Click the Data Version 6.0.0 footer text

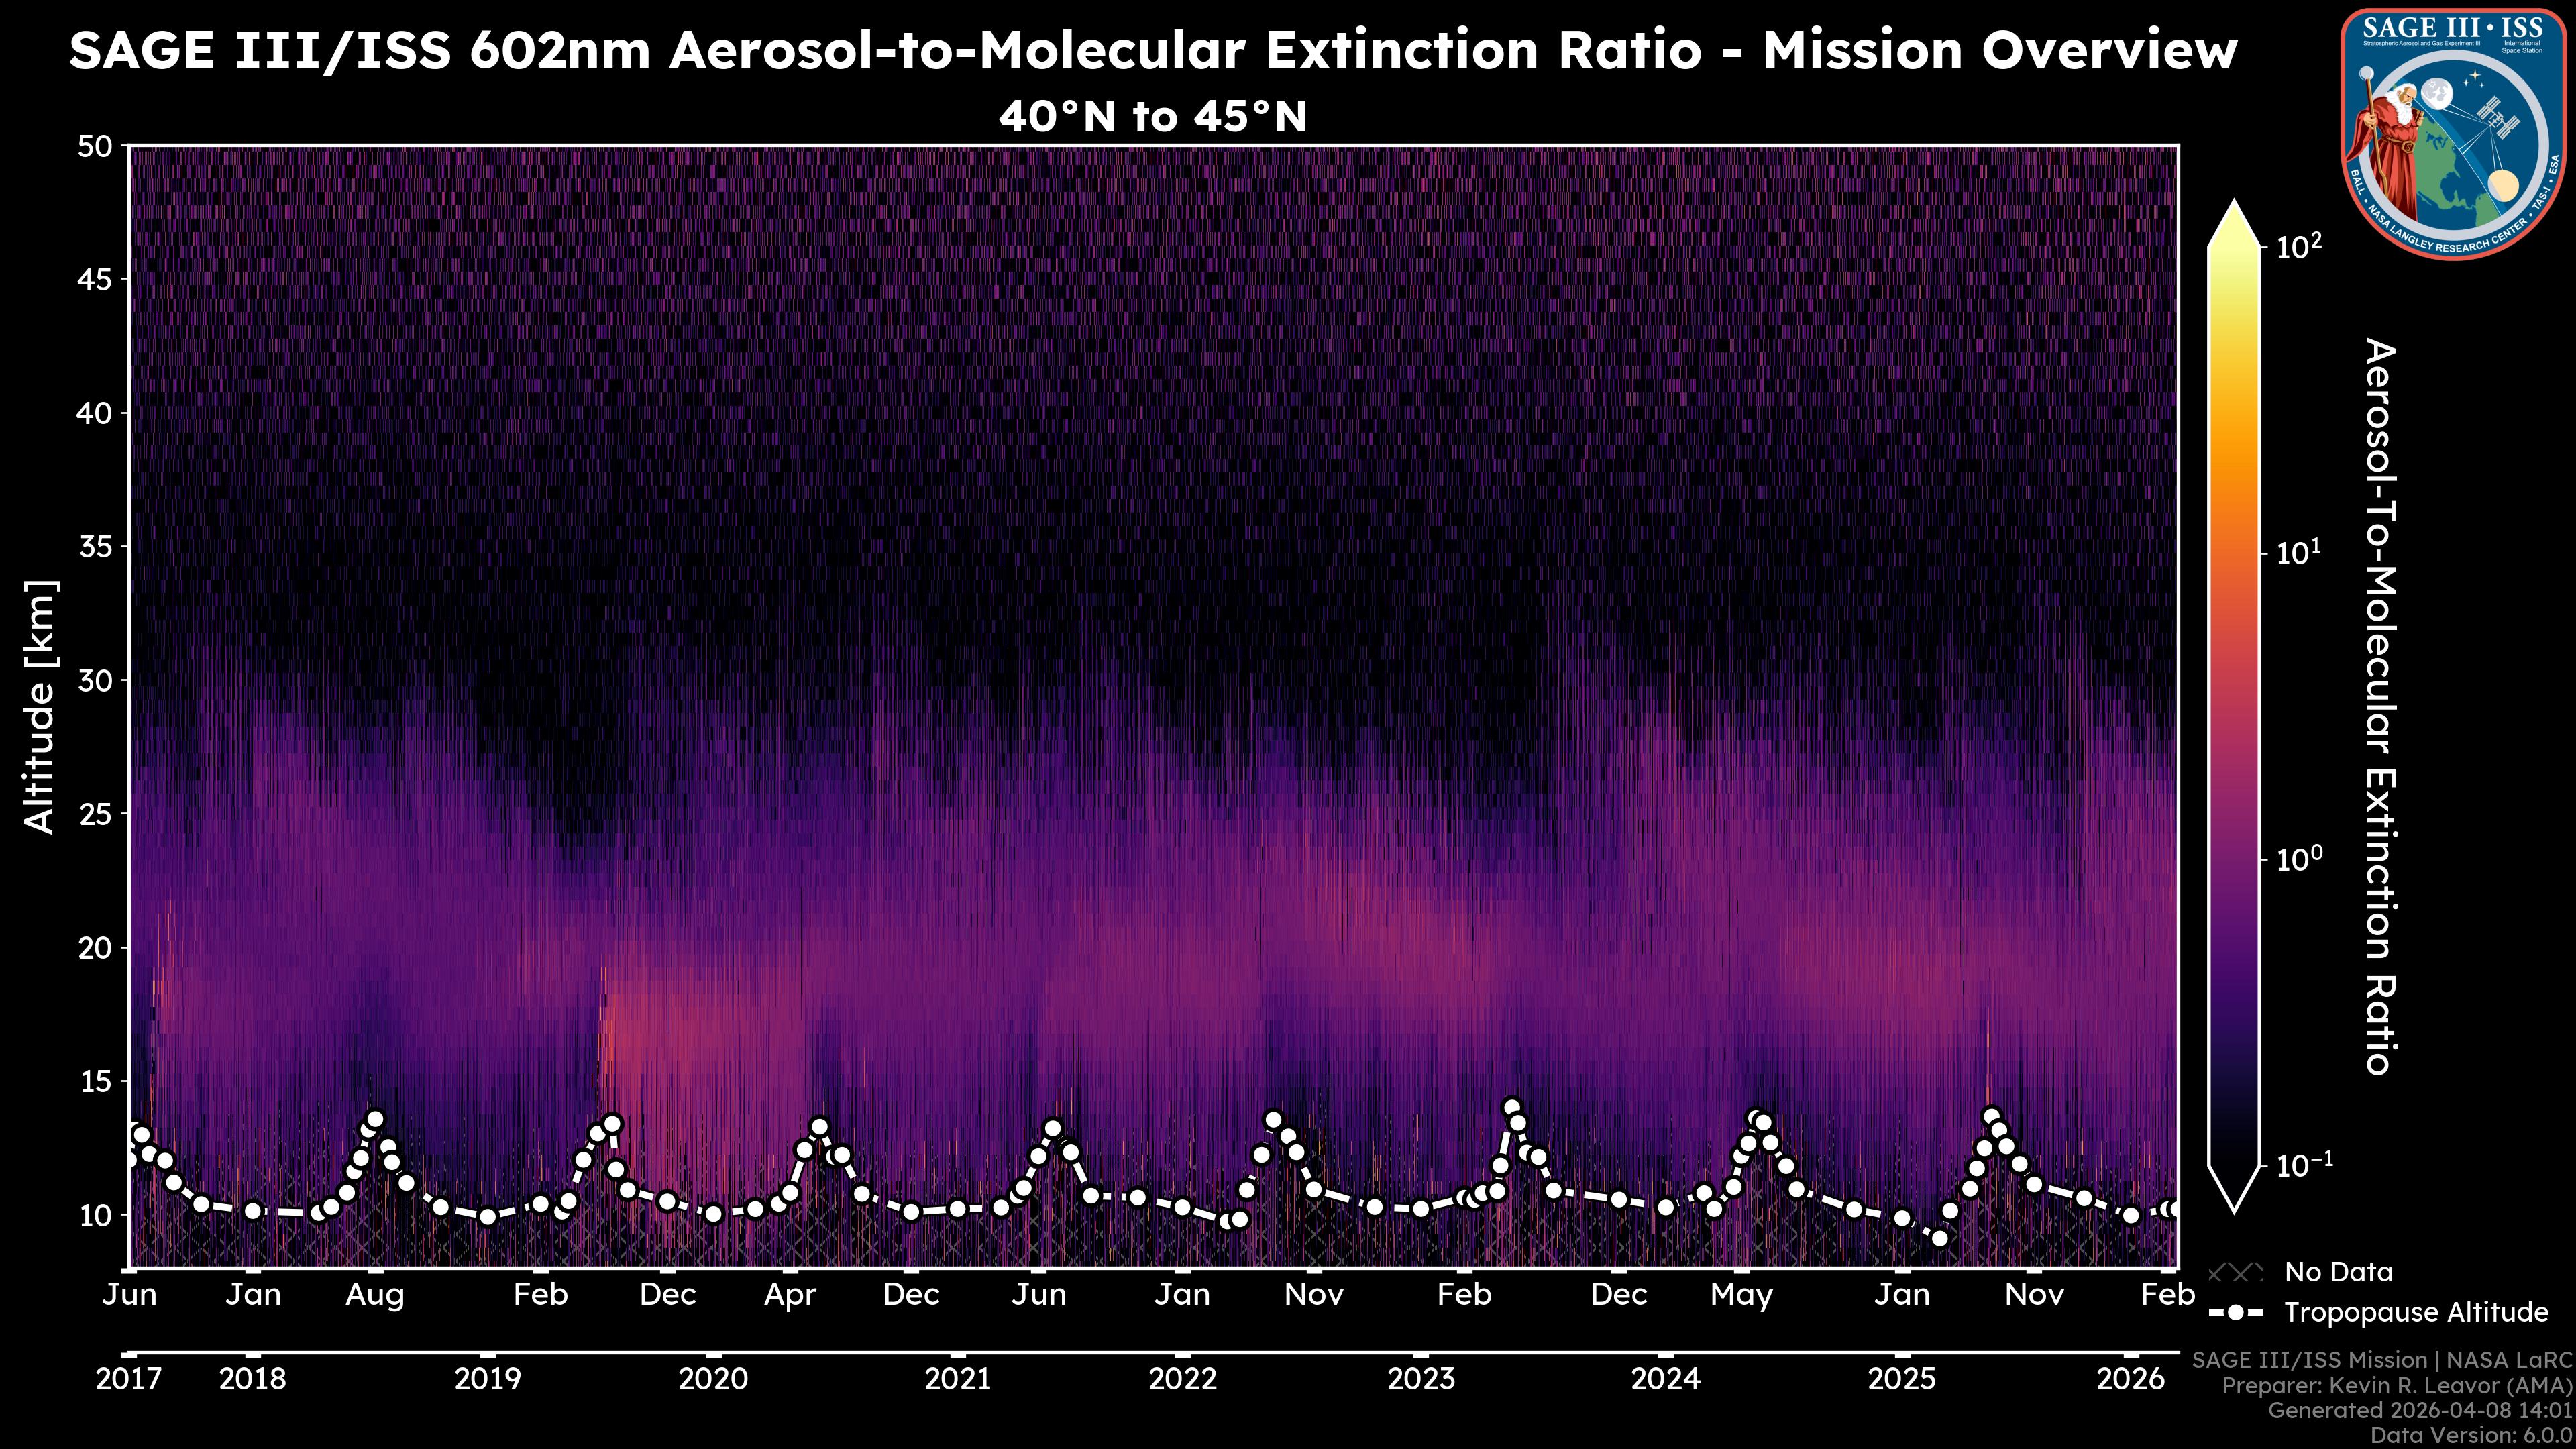[x=2471, y=1435]
